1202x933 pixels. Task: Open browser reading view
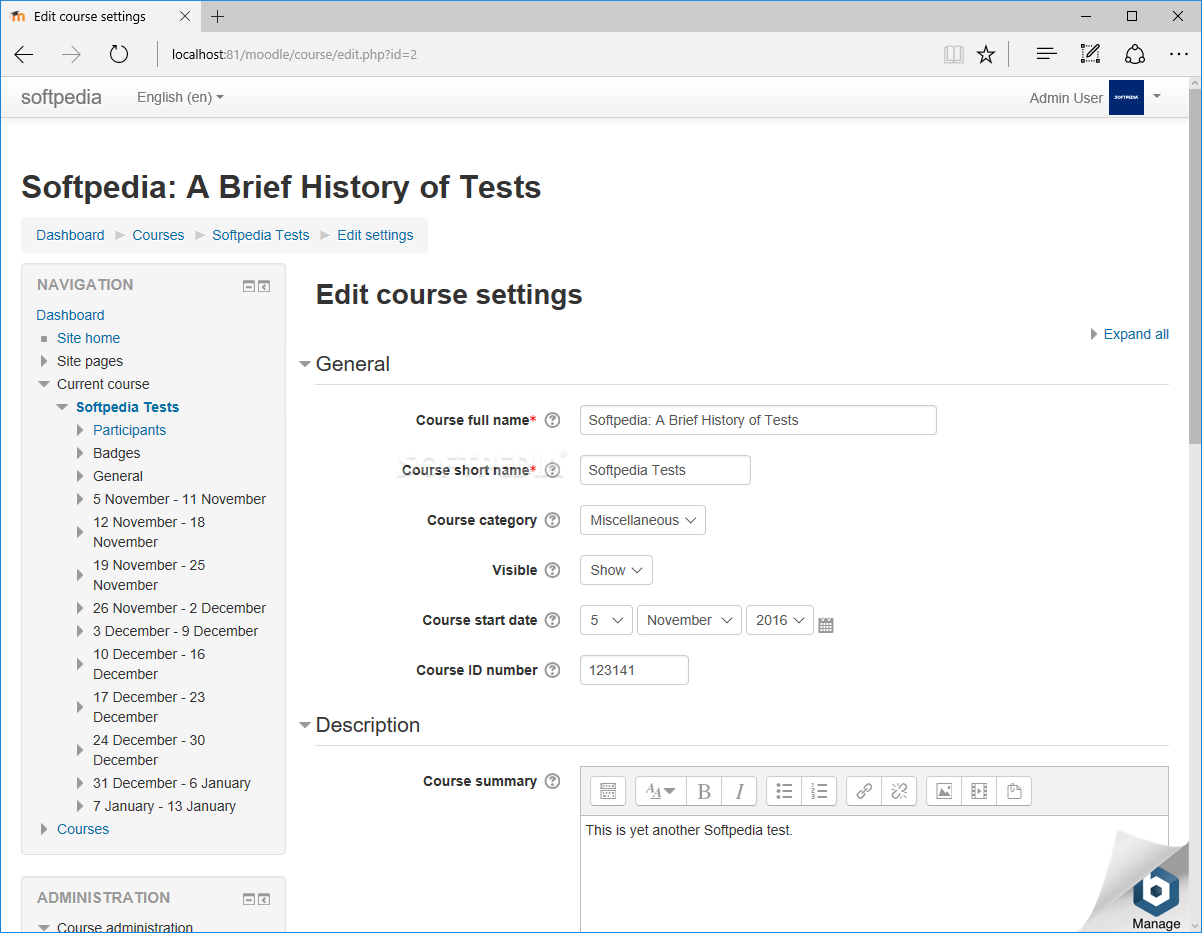point(954,54)
